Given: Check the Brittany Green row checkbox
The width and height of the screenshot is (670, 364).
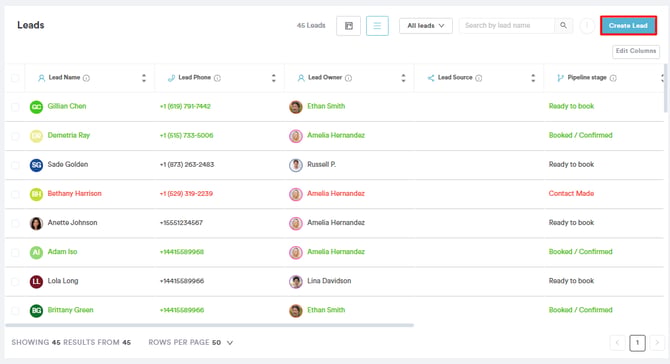Looking at the screenshot, I should pyautogui.click(x=15, y=310).
